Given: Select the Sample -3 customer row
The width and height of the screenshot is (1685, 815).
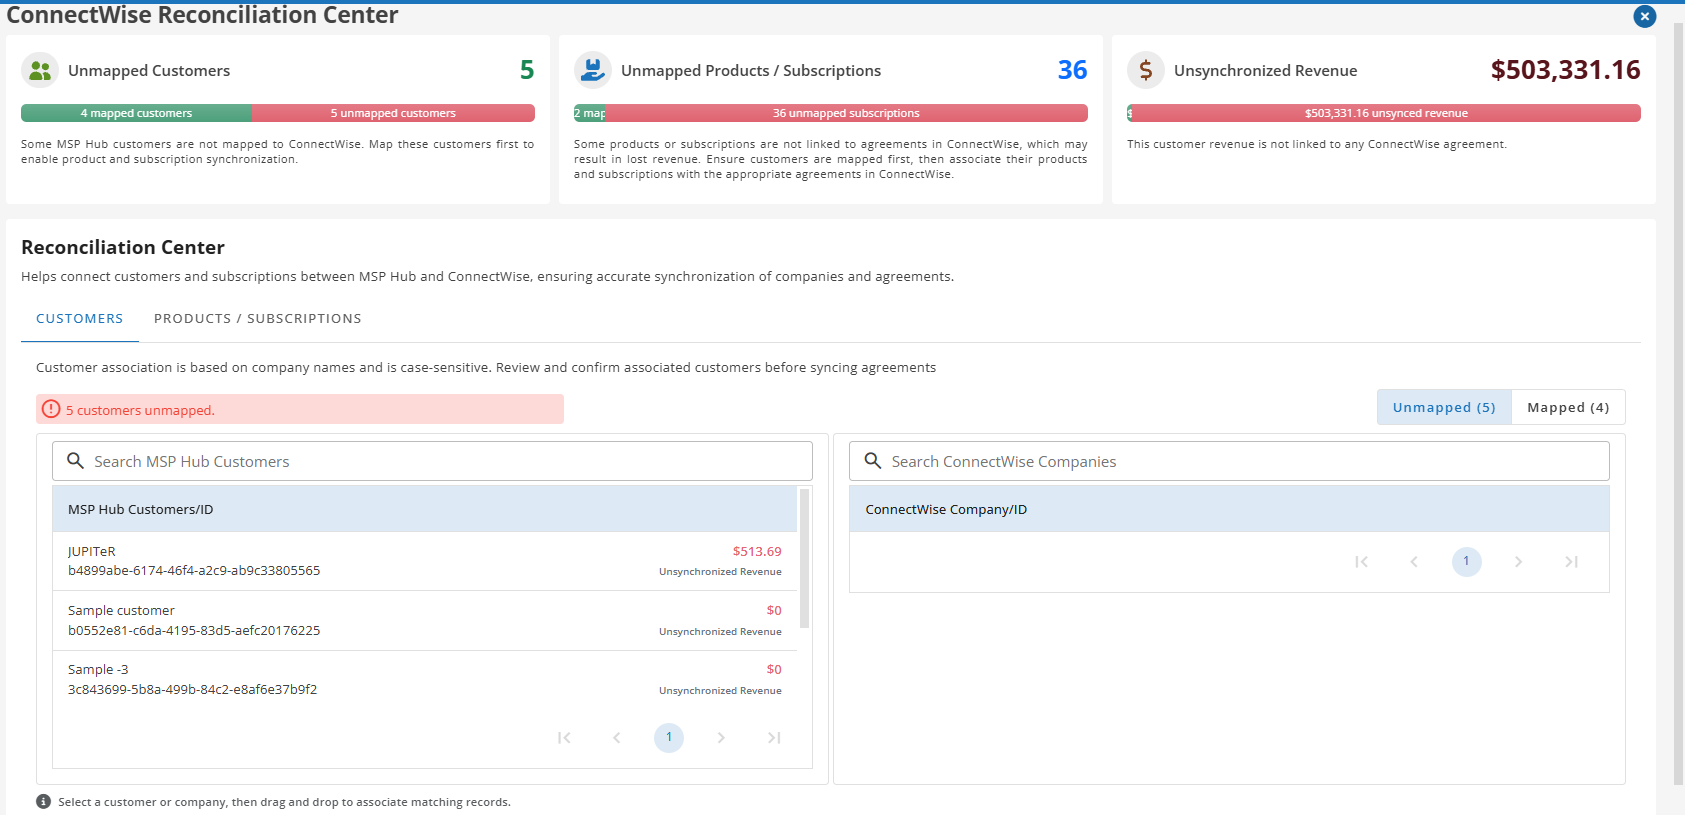Looking at the screenshot, I should point(425,680).
